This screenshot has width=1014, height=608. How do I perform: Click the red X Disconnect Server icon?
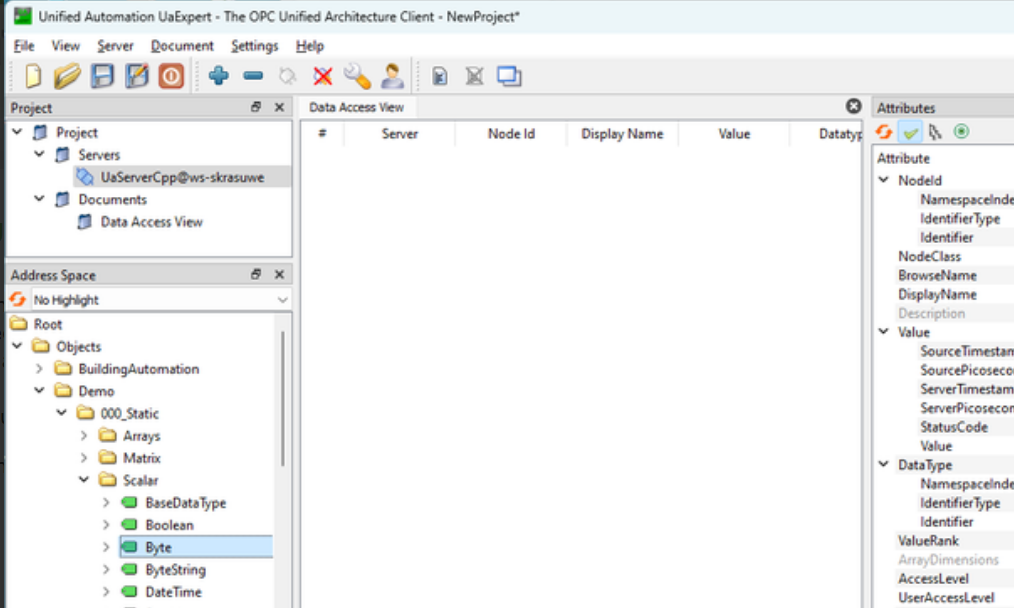point(322,76)
